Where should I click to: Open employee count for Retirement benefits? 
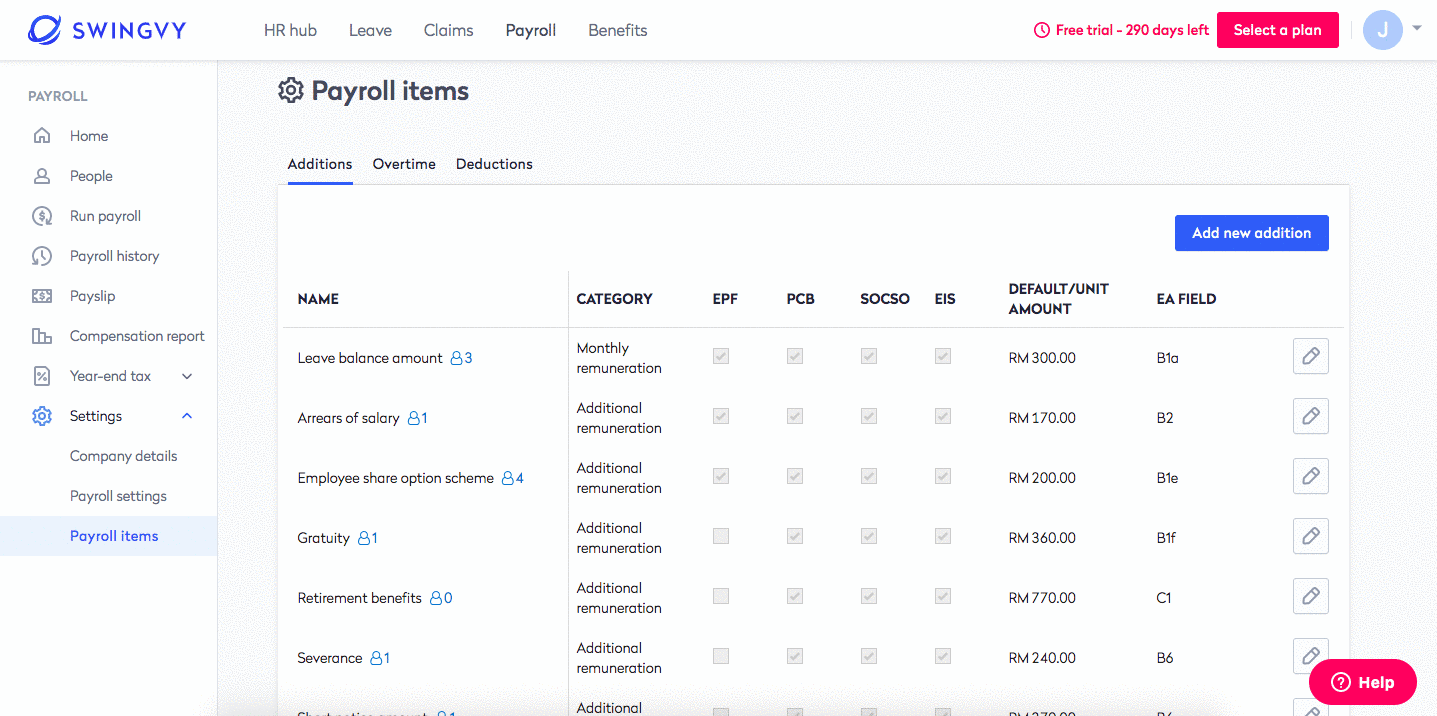[x=441, y=598]
